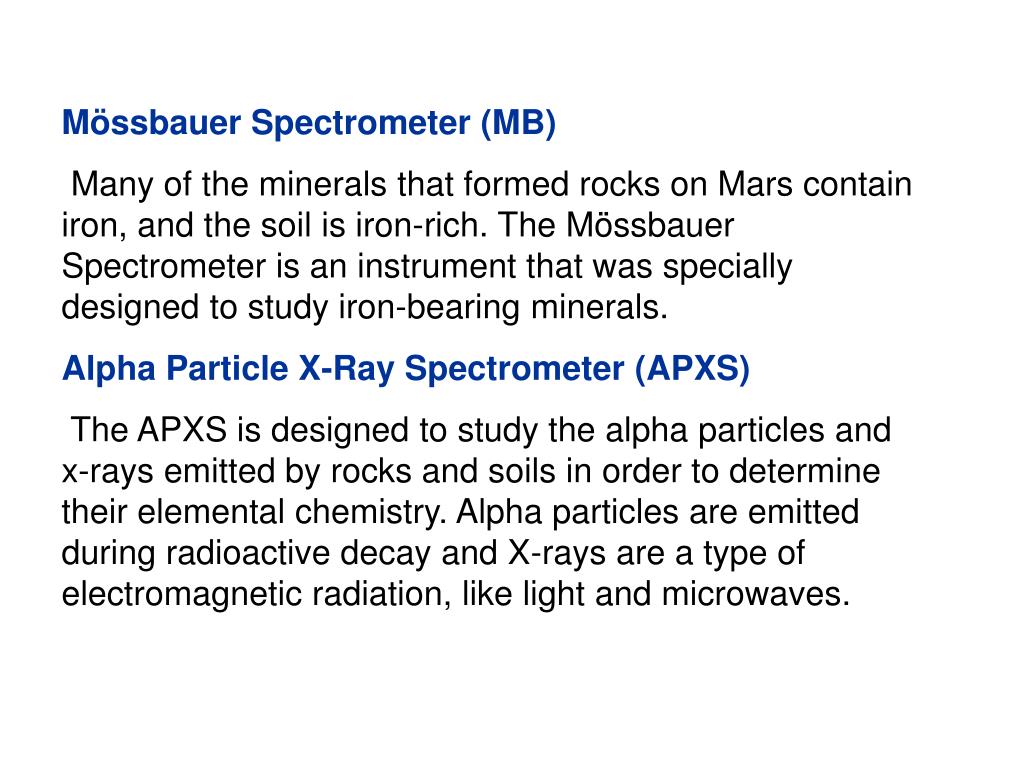Click 'elemental chemistry' in second paragraph
1024x768 pixels.
[x=291, y=513]
